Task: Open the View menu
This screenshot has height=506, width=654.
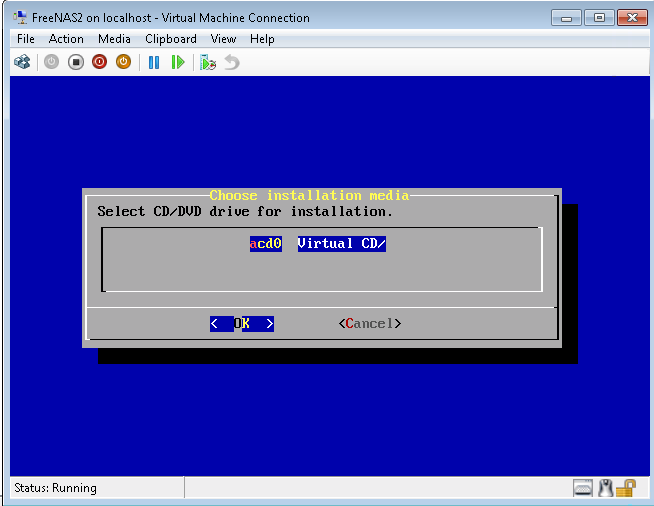Action: pyautogui.click(x=223, y=39)
